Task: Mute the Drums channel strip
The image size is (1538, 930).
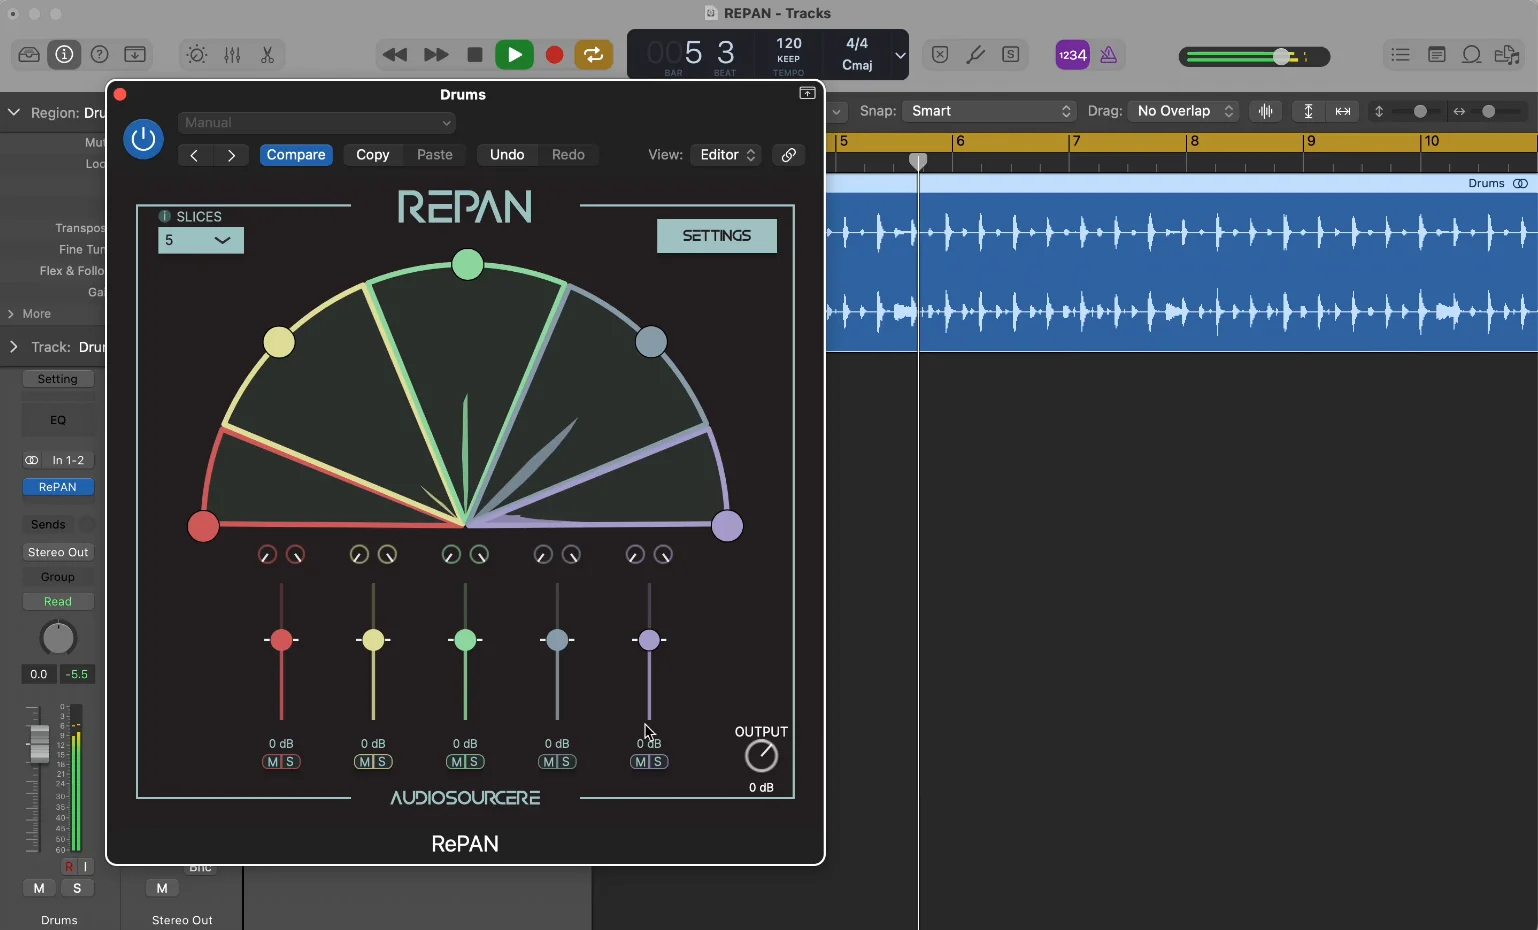Action: point(39,888)
